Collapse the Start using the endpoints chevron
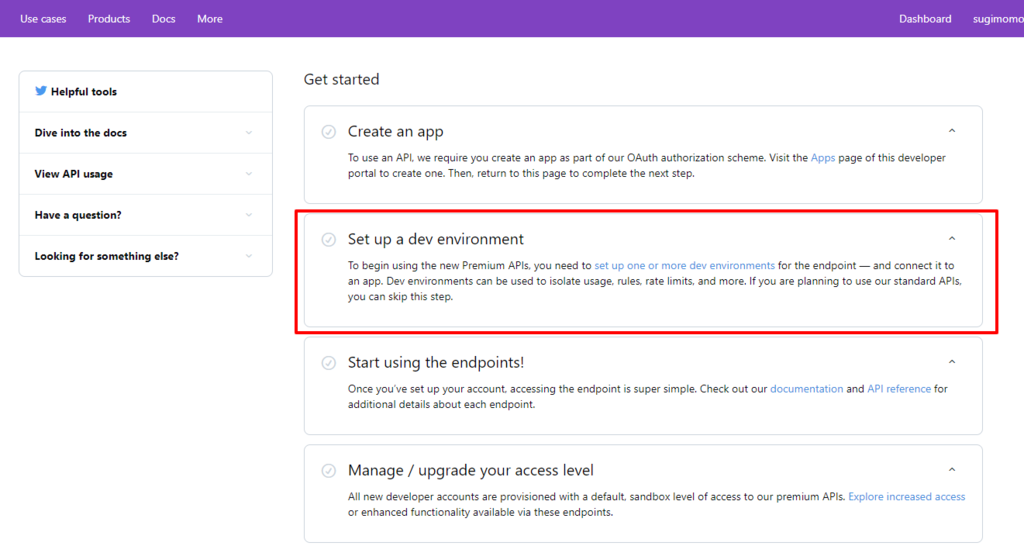1024x546 pixels. click(x=952, y=362)
